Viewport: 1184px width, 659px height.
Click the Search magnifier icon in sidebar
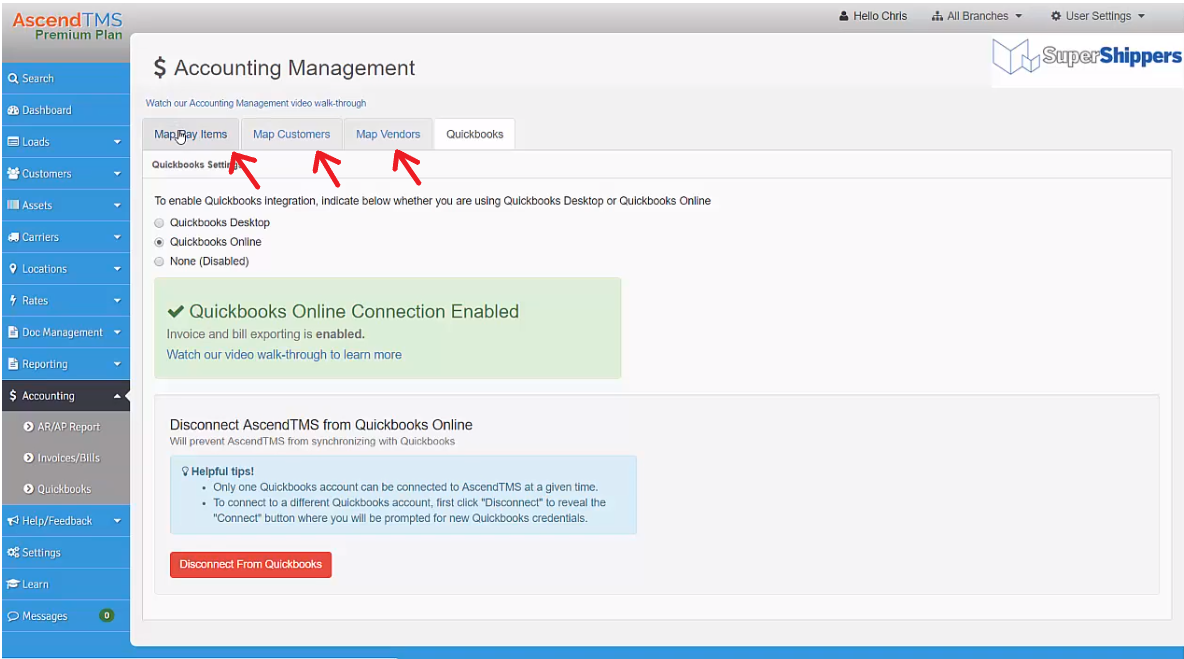coord(13,79)
